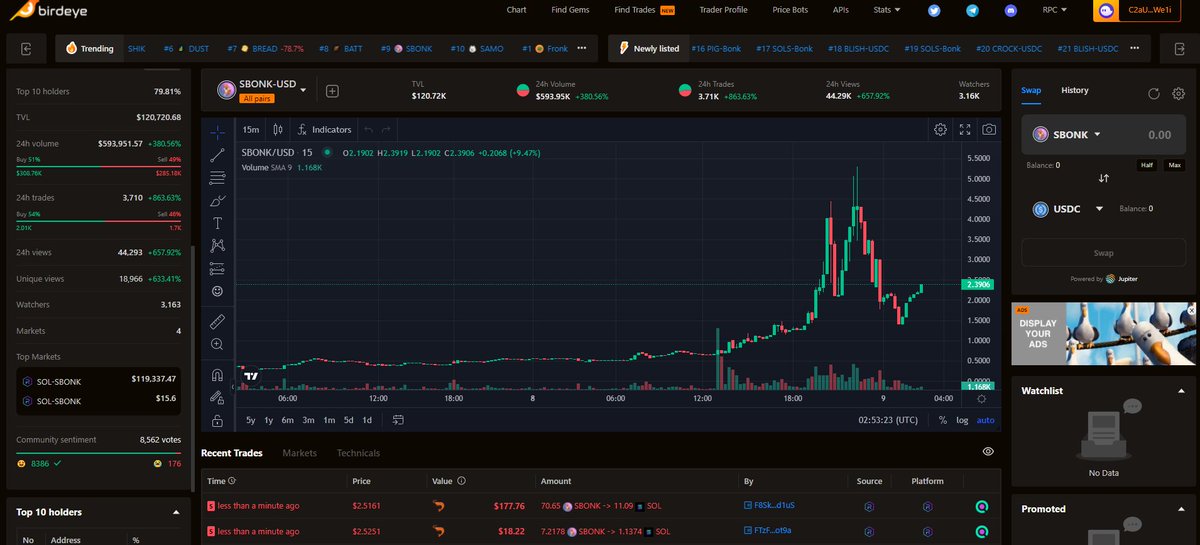Flip the swap direction arrows
Viewport: 1200px width, 545px height.
(1104, 178)
